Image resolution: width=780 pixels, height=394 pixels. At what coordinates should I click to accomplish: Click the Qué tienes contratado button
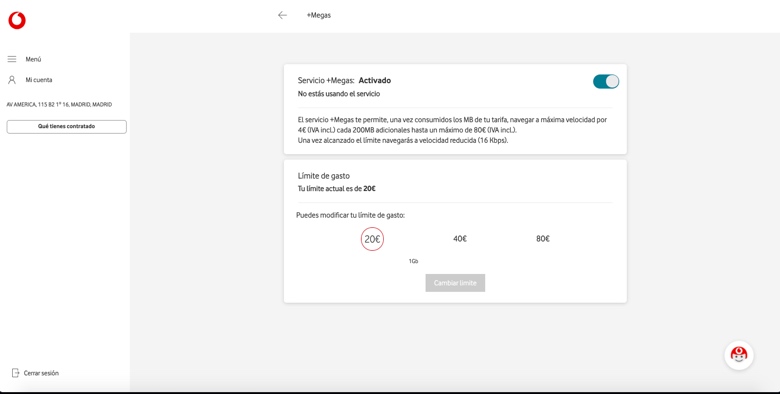pyautogui.click(x=67, y=126)
